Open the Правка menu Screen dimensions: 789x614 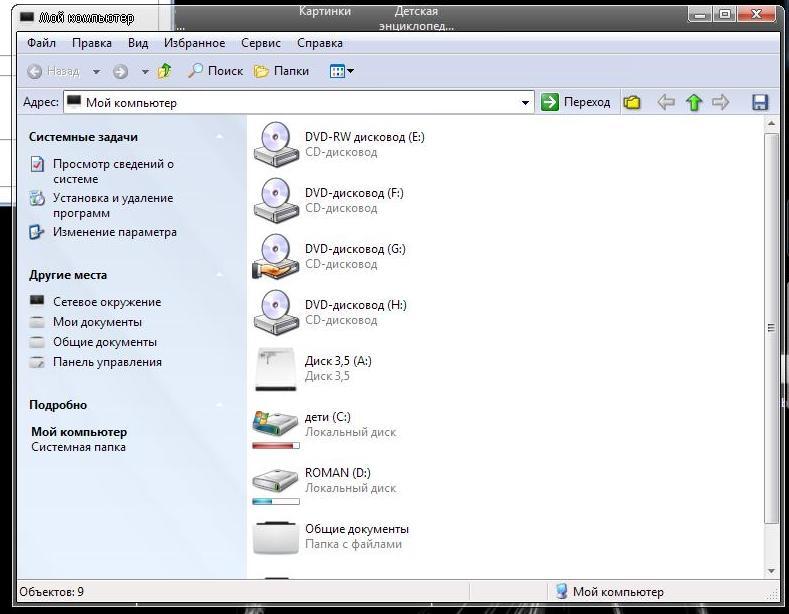point(92,43)
